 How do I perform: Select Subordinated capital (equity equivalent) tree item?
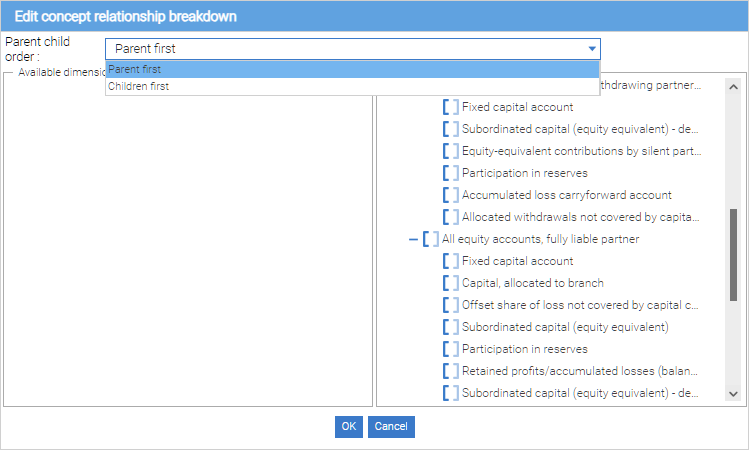coord(565,327)
